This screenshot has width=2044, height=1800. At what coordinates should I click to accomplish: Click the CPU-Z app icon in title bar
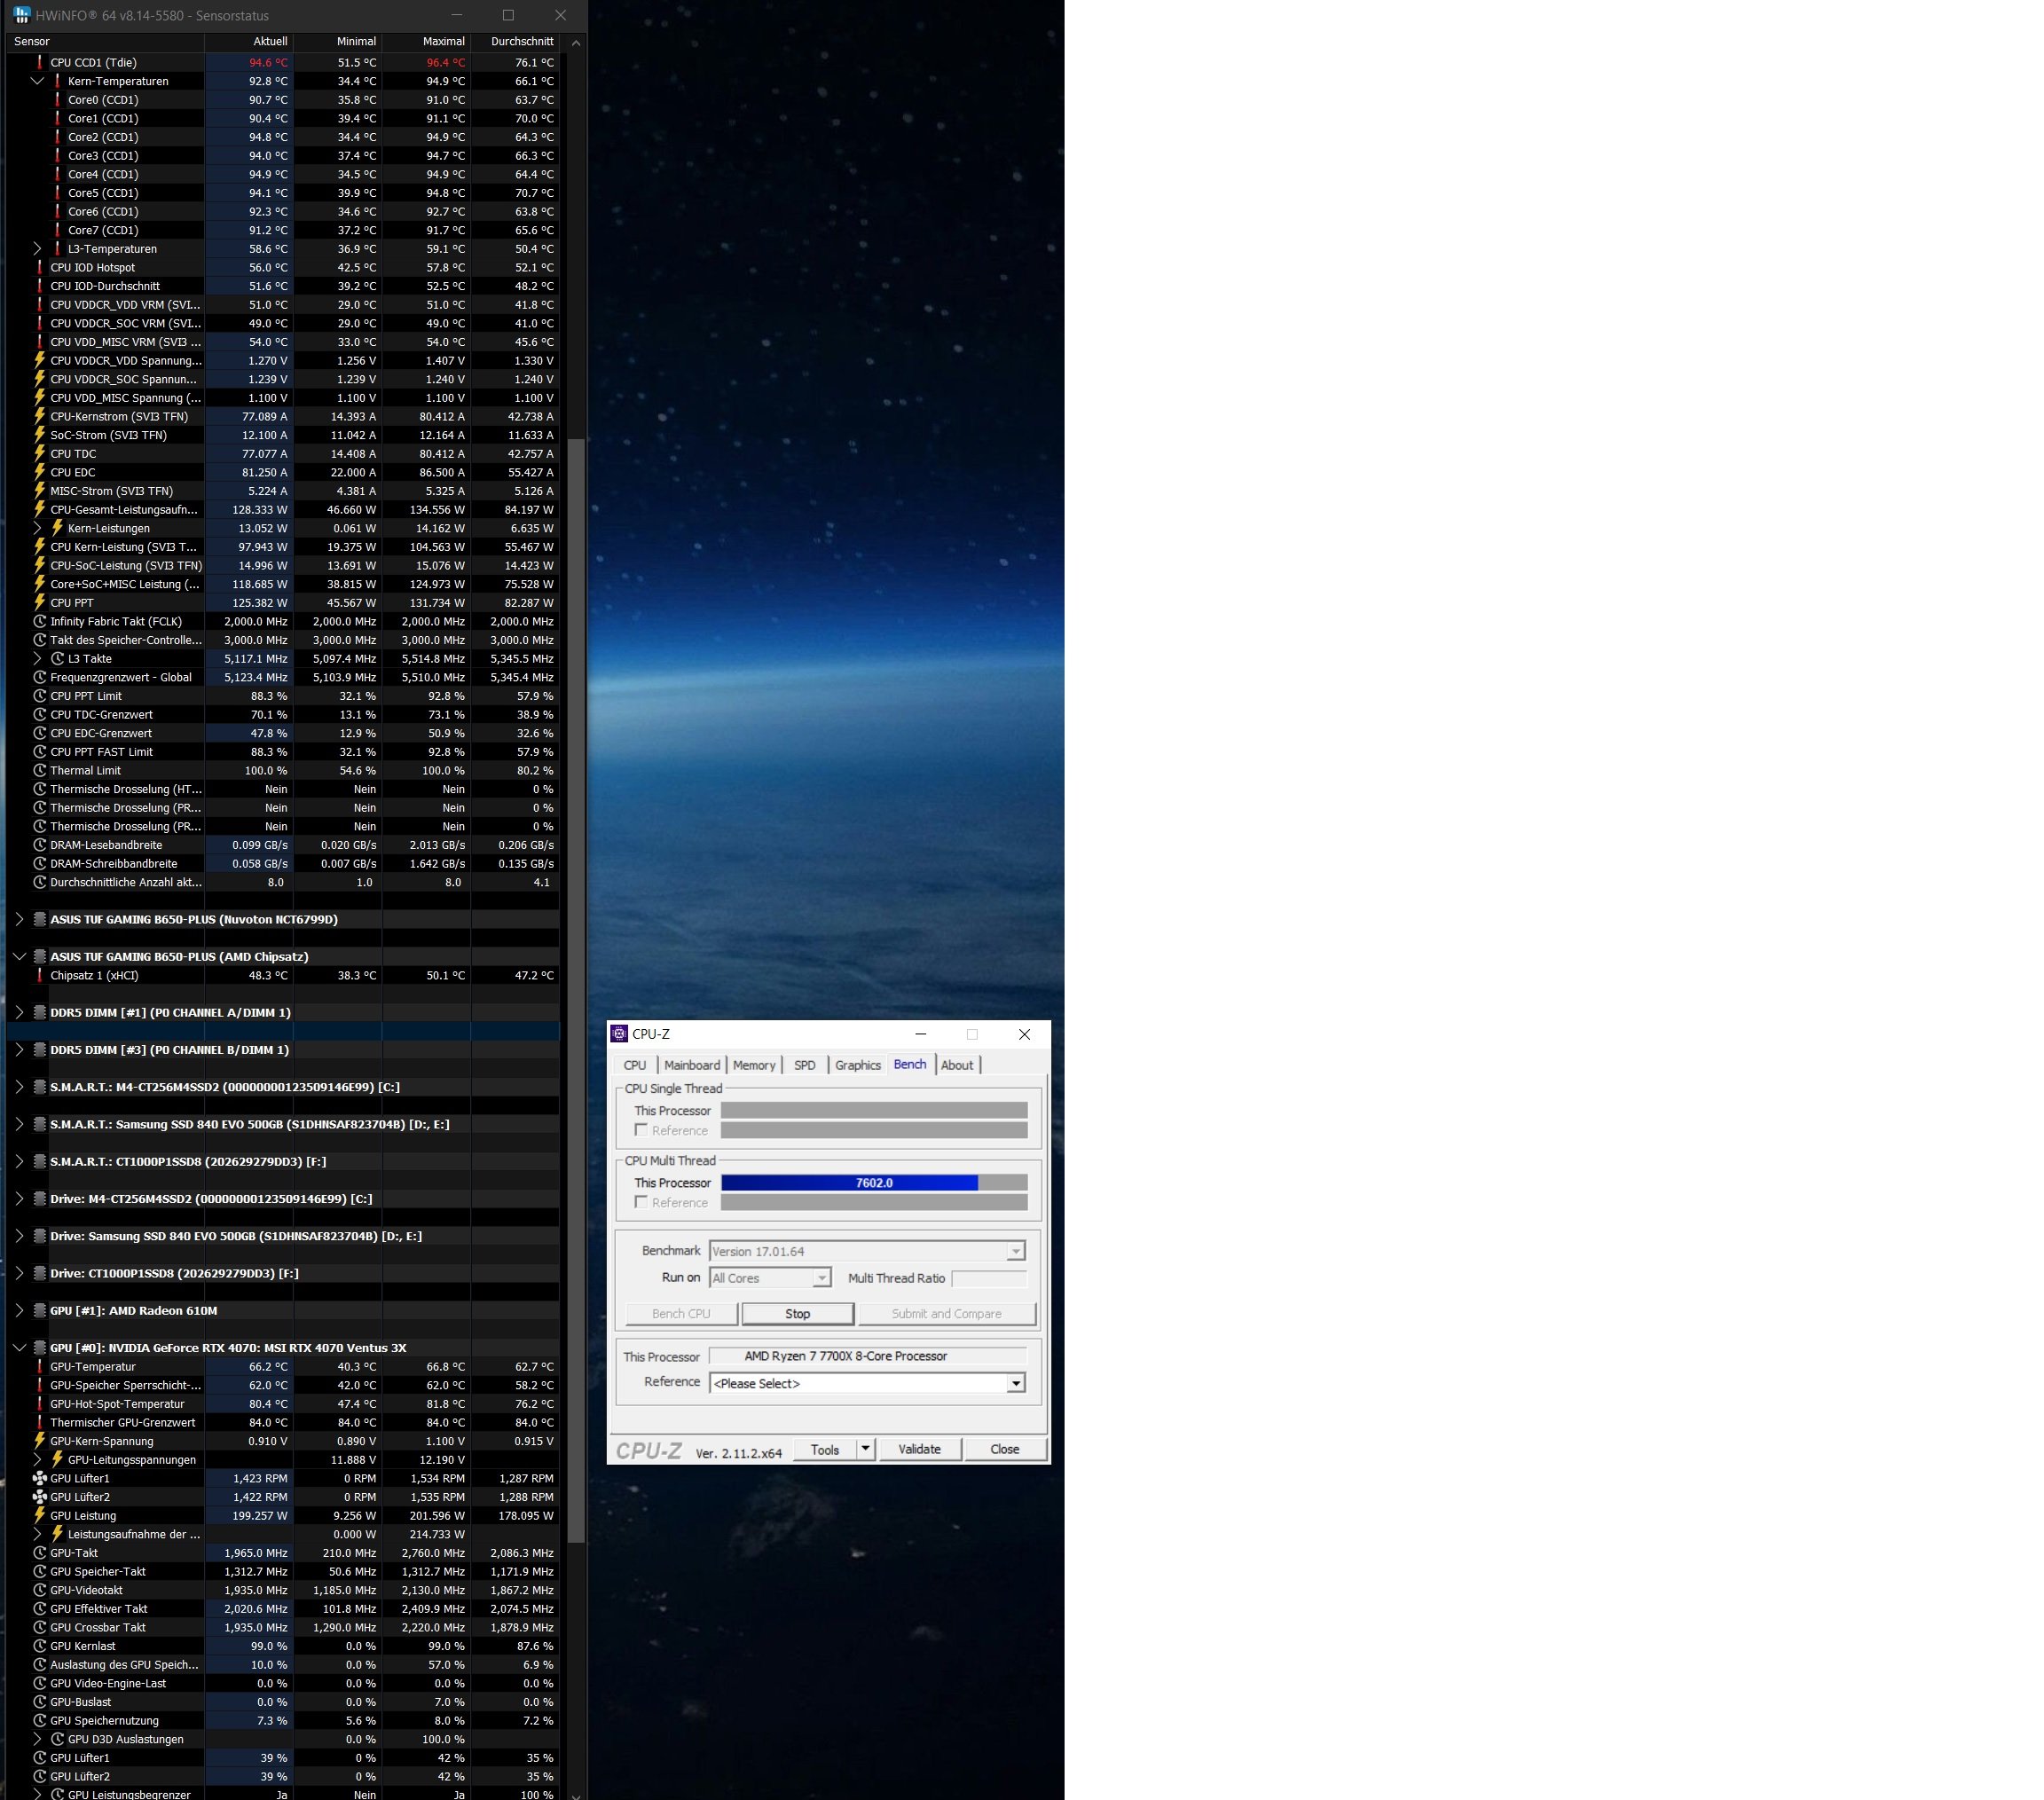pos(619,1034)
